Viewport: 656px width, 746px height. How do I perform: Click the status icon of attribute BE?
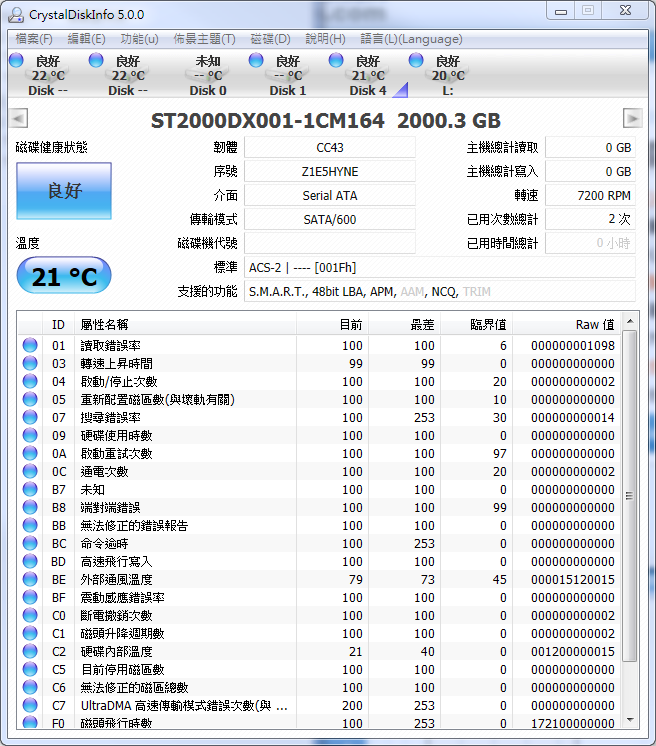30,579
